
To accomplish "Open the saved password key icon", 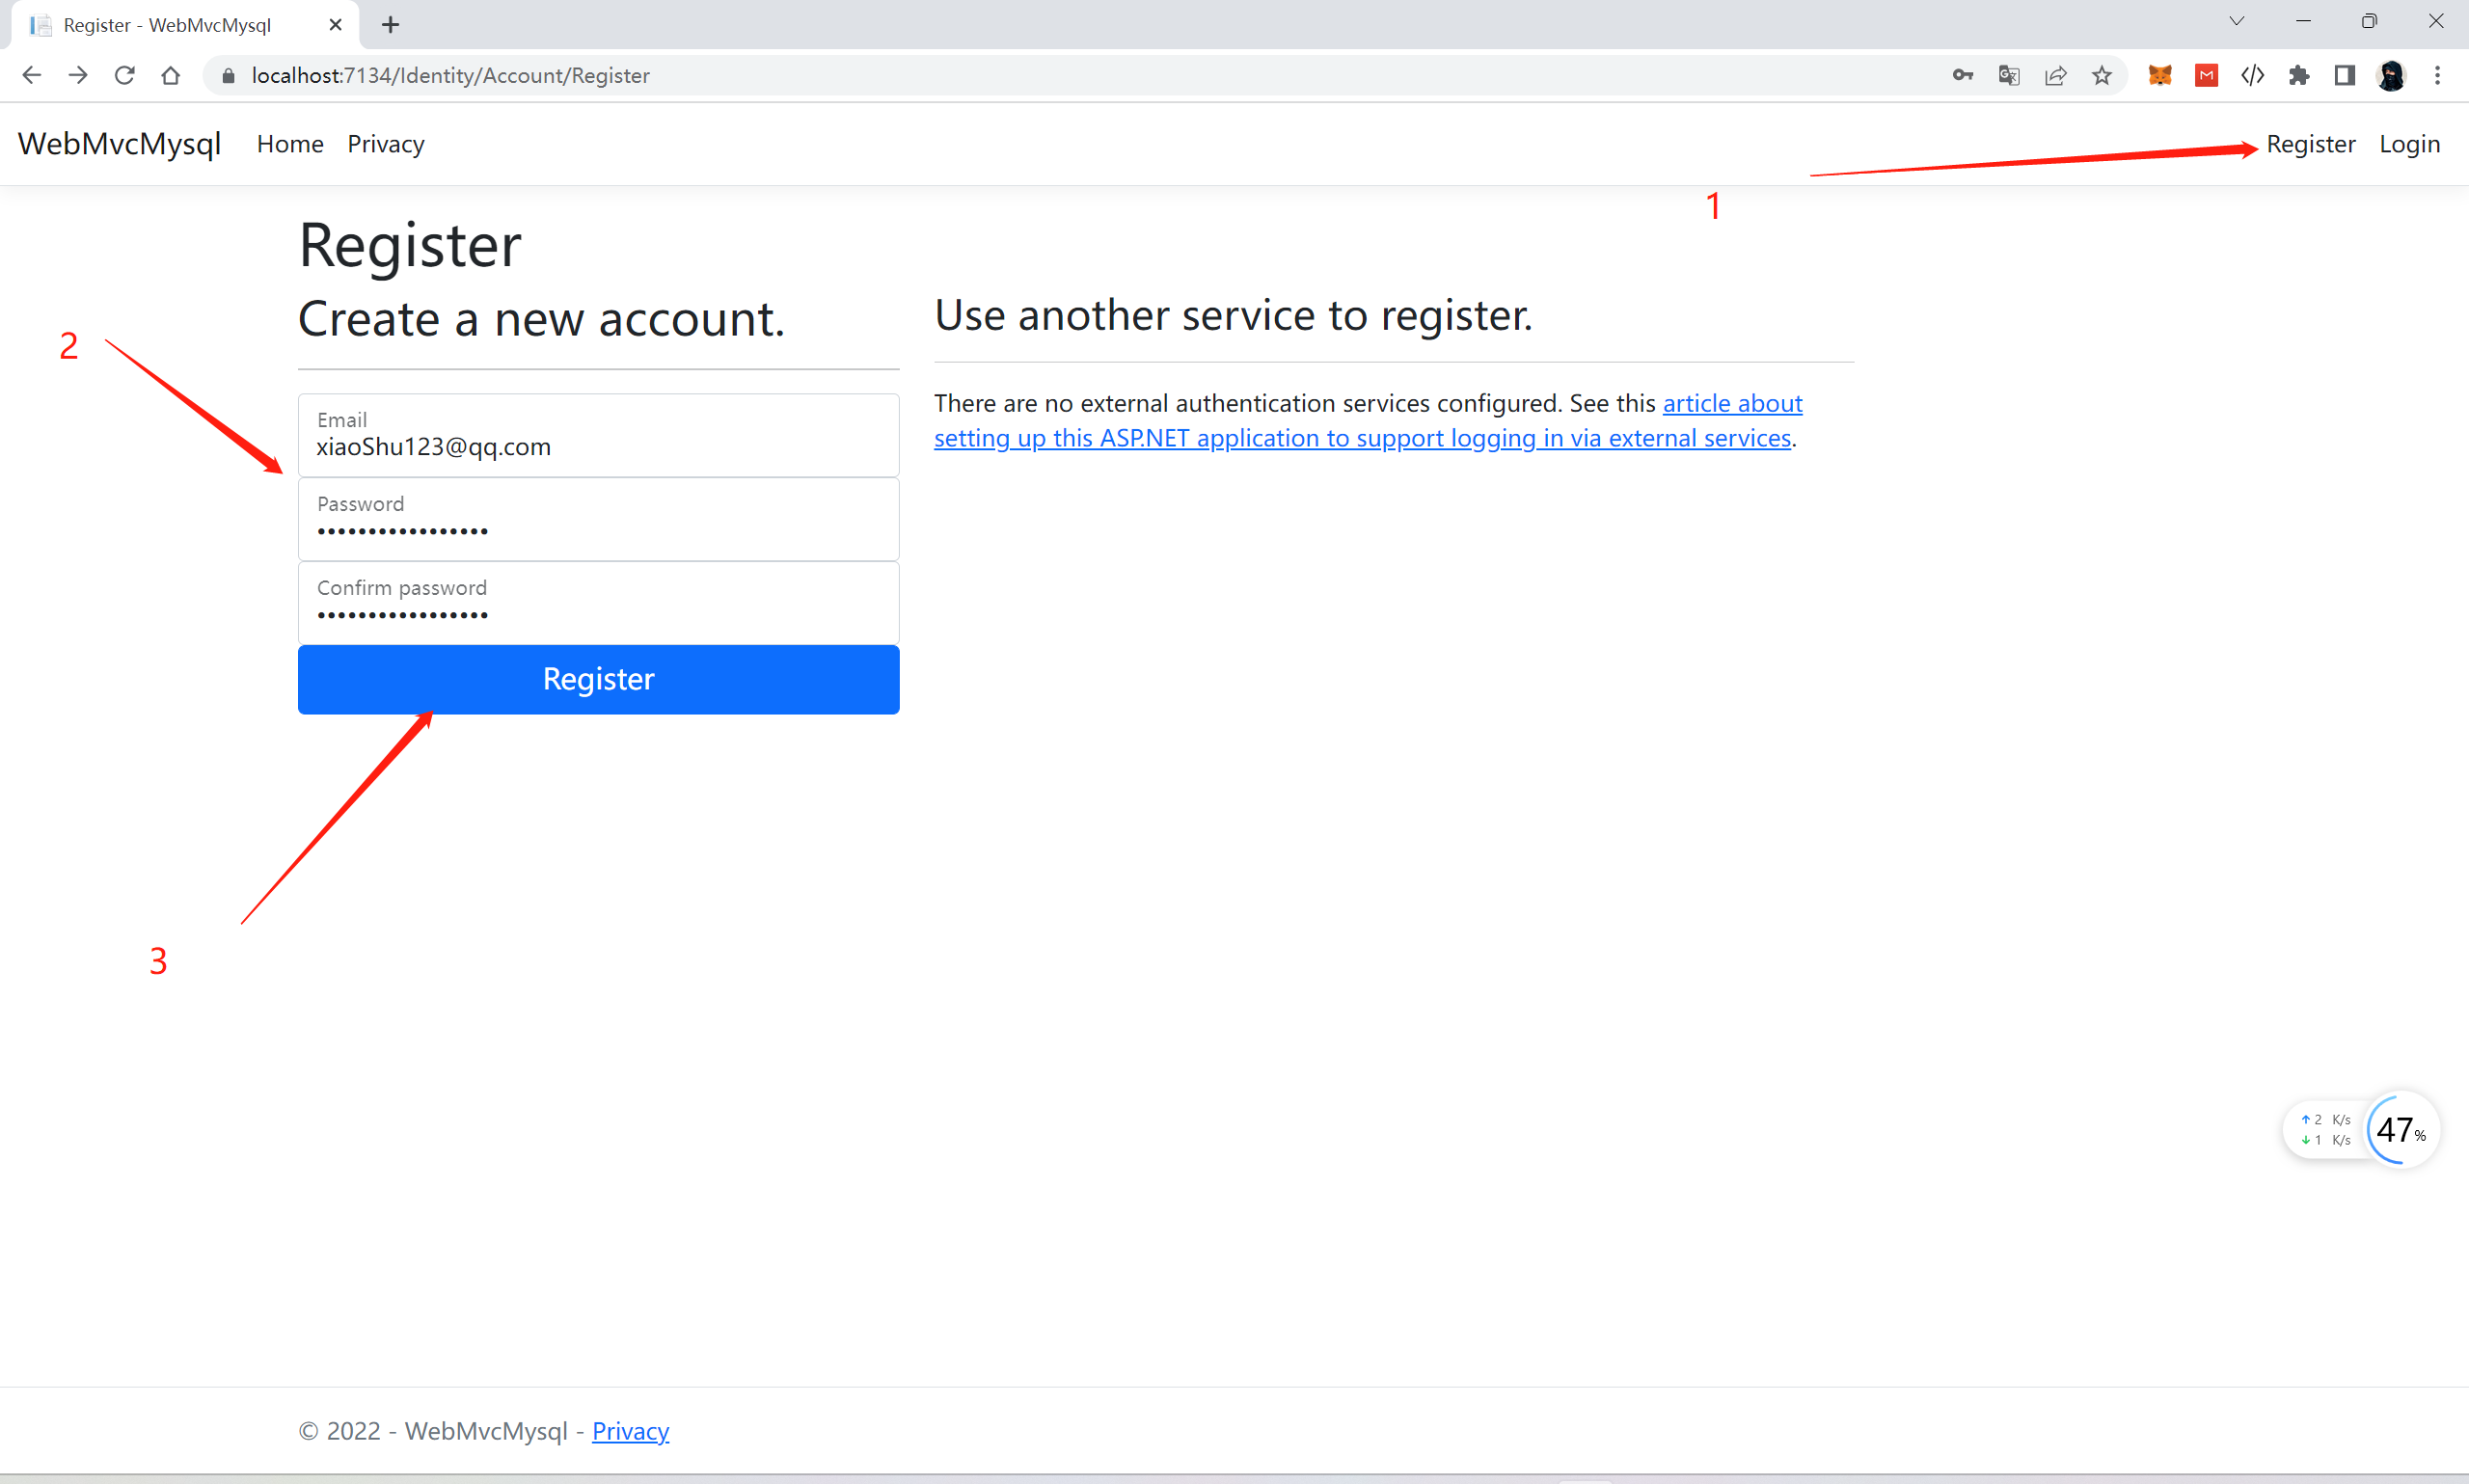I will point(1962,75).
